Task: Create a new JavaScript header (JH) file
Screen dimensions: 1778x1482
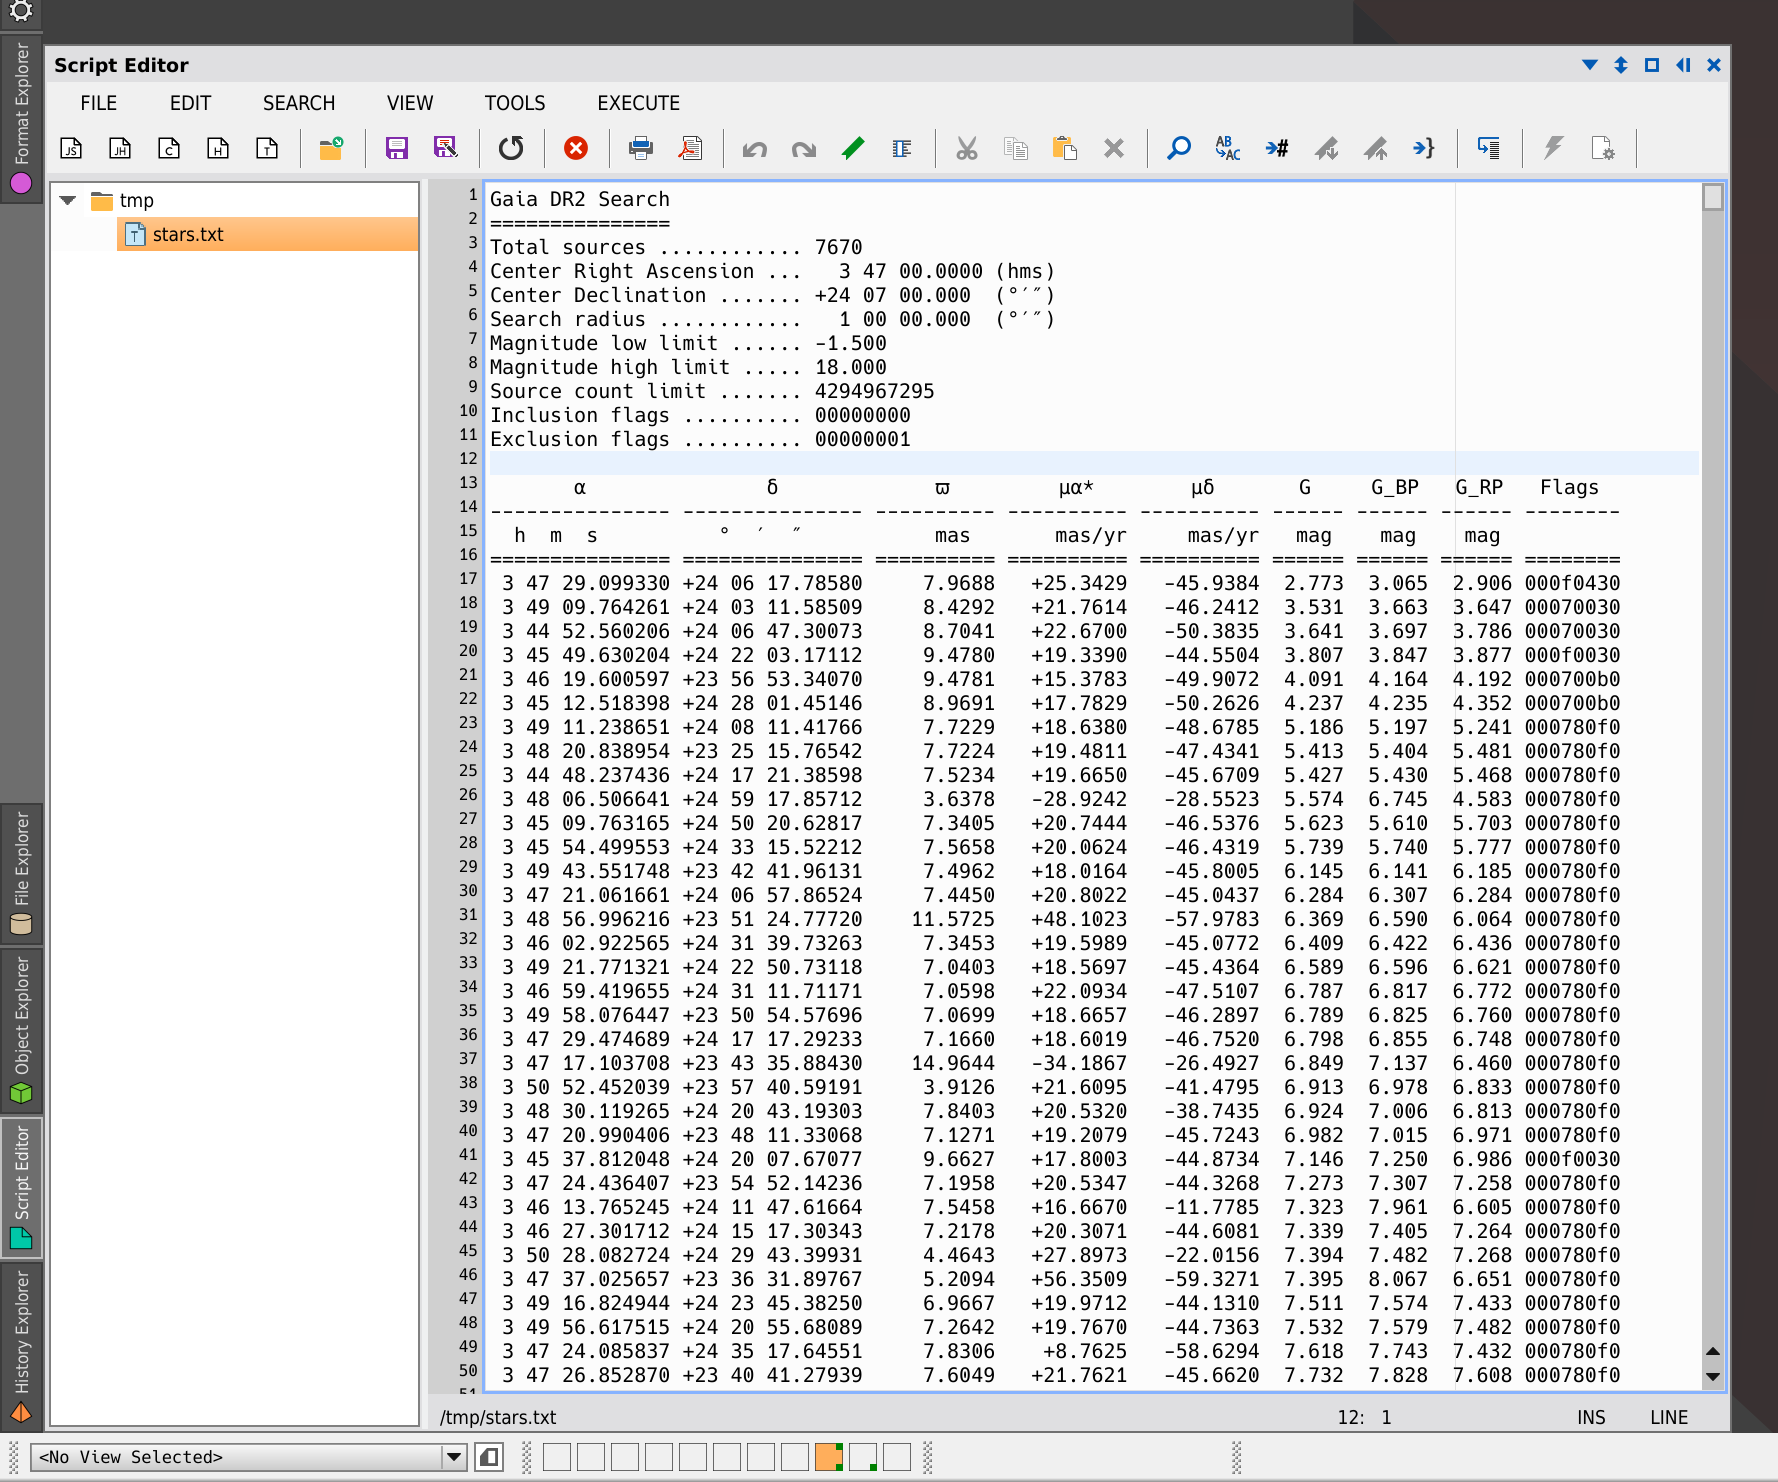Action: 120,149
